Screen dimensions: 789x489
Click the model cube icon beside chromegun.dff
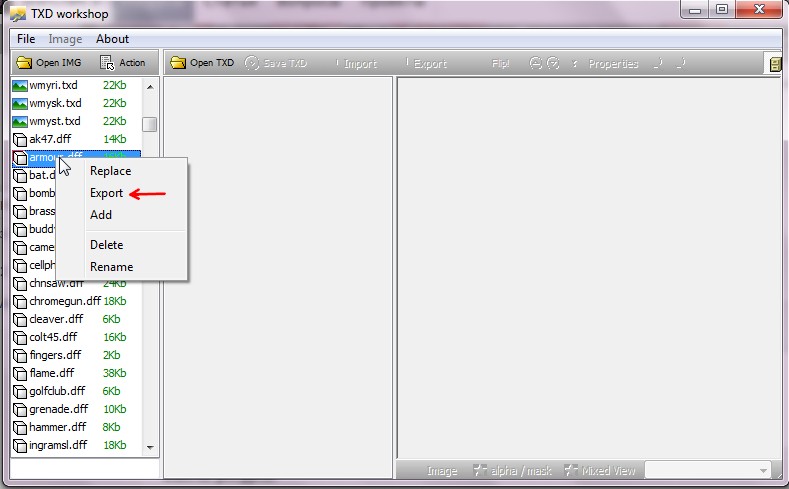coord(20,302)
